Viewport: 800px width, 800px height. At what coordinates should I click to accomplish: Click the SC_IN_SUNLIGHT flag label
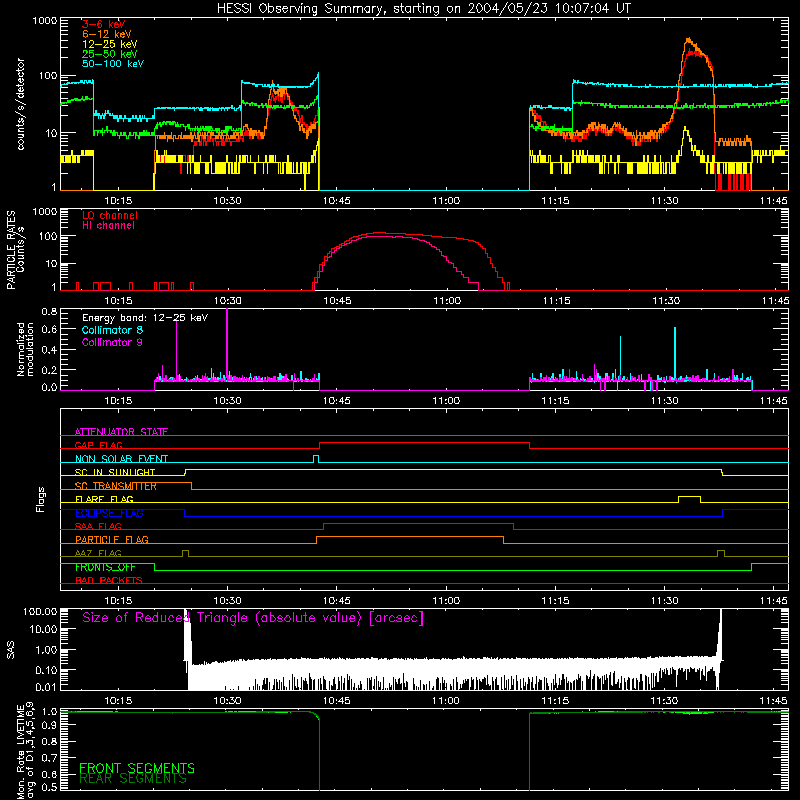115,472
